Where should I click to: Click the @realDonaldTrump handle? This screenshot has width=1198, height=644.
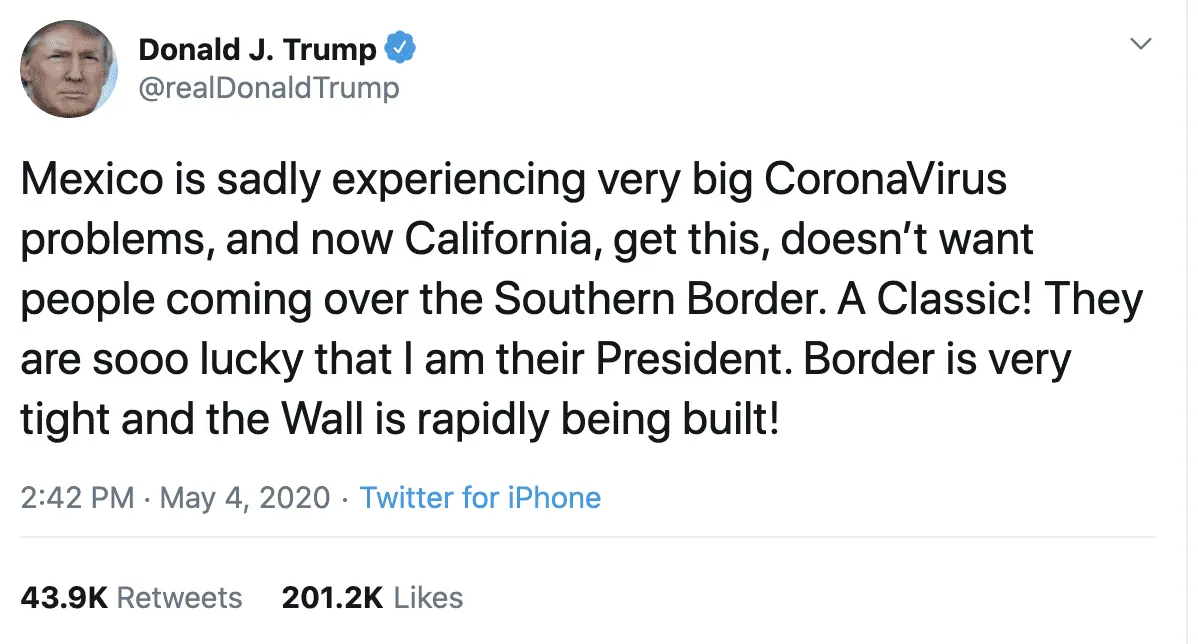(x=269, y=88)
